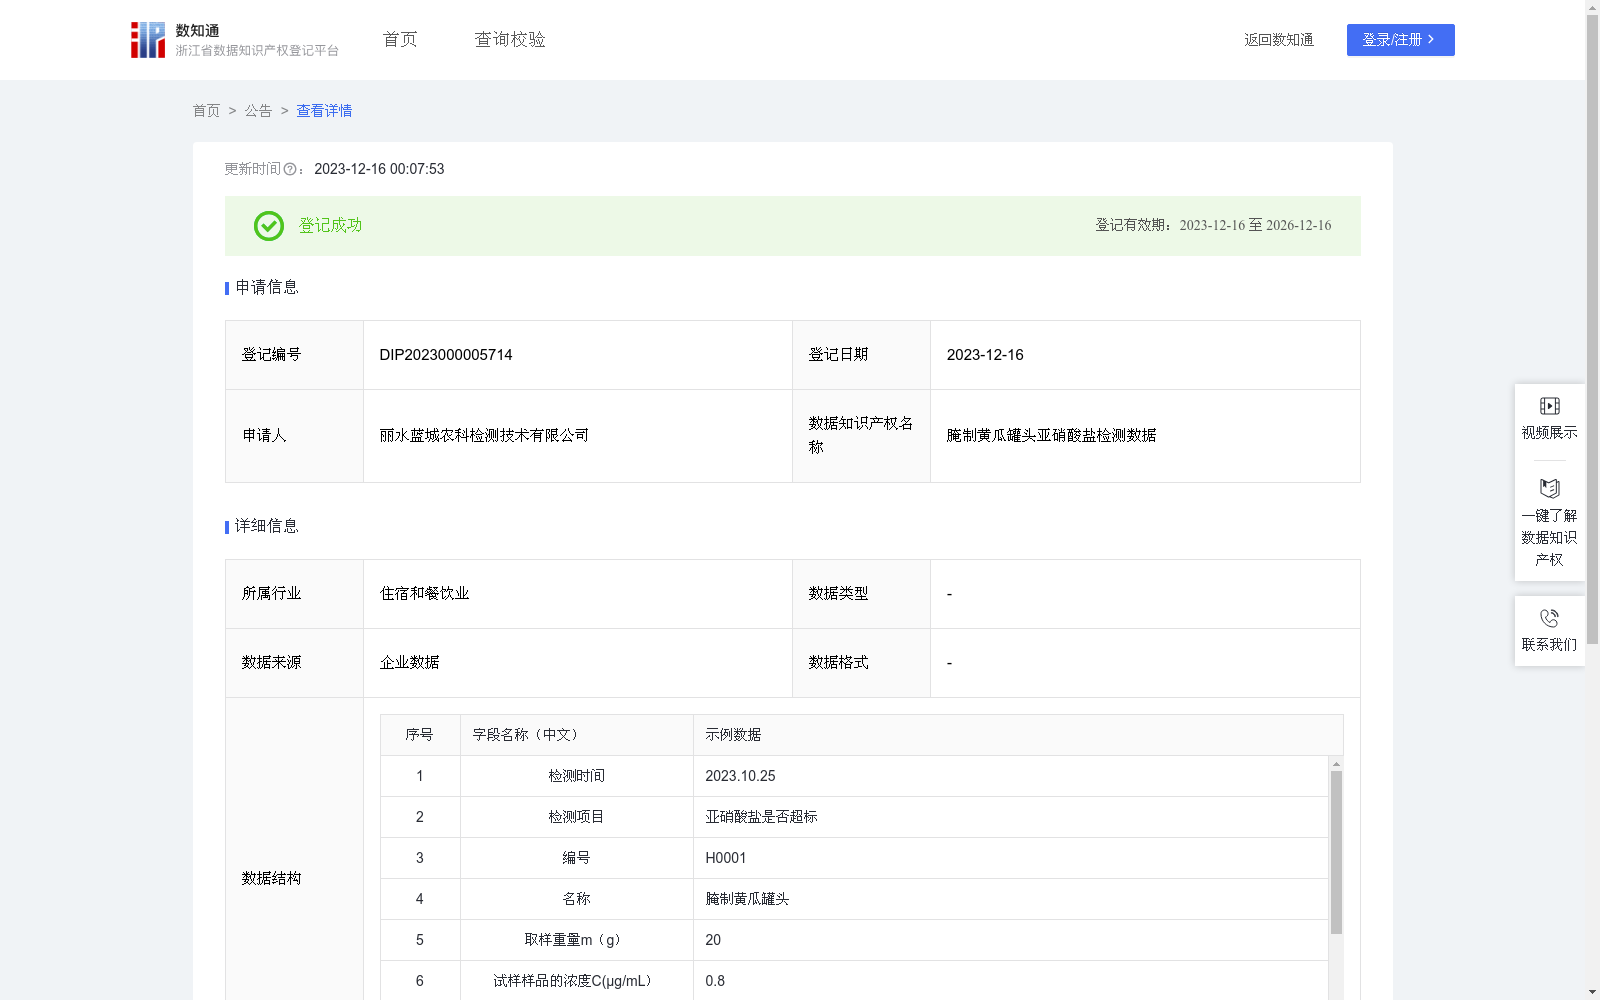The height and width of the screenshot is (1000, 1600).
Task: Click 首页 in the breadcrumb
Action: (x=206, y=111)
